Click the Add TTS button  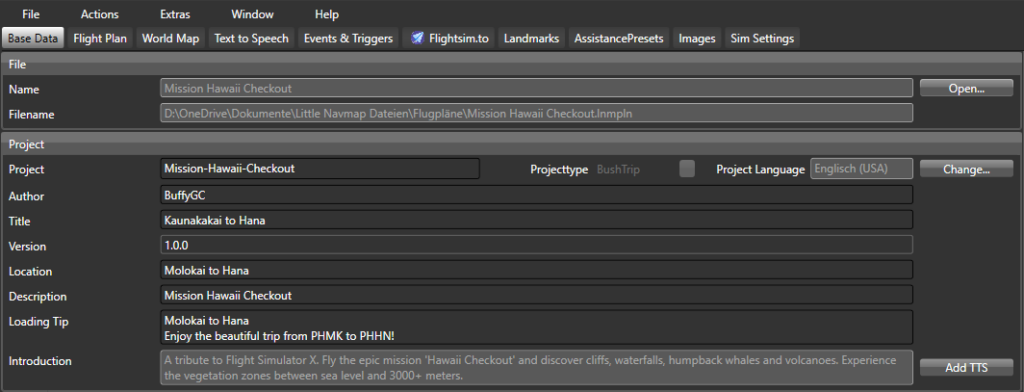coord(967,368)
